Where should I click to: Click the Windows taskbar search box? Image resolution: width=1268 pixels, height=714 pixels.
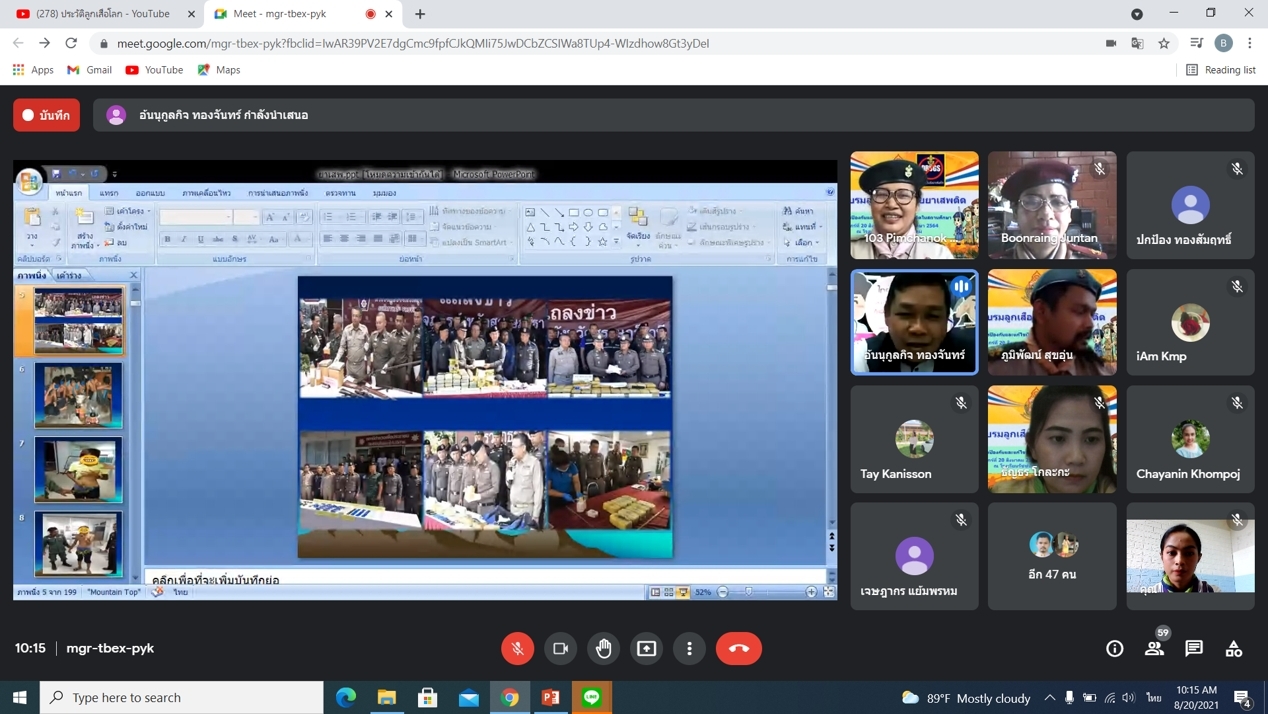182,697
